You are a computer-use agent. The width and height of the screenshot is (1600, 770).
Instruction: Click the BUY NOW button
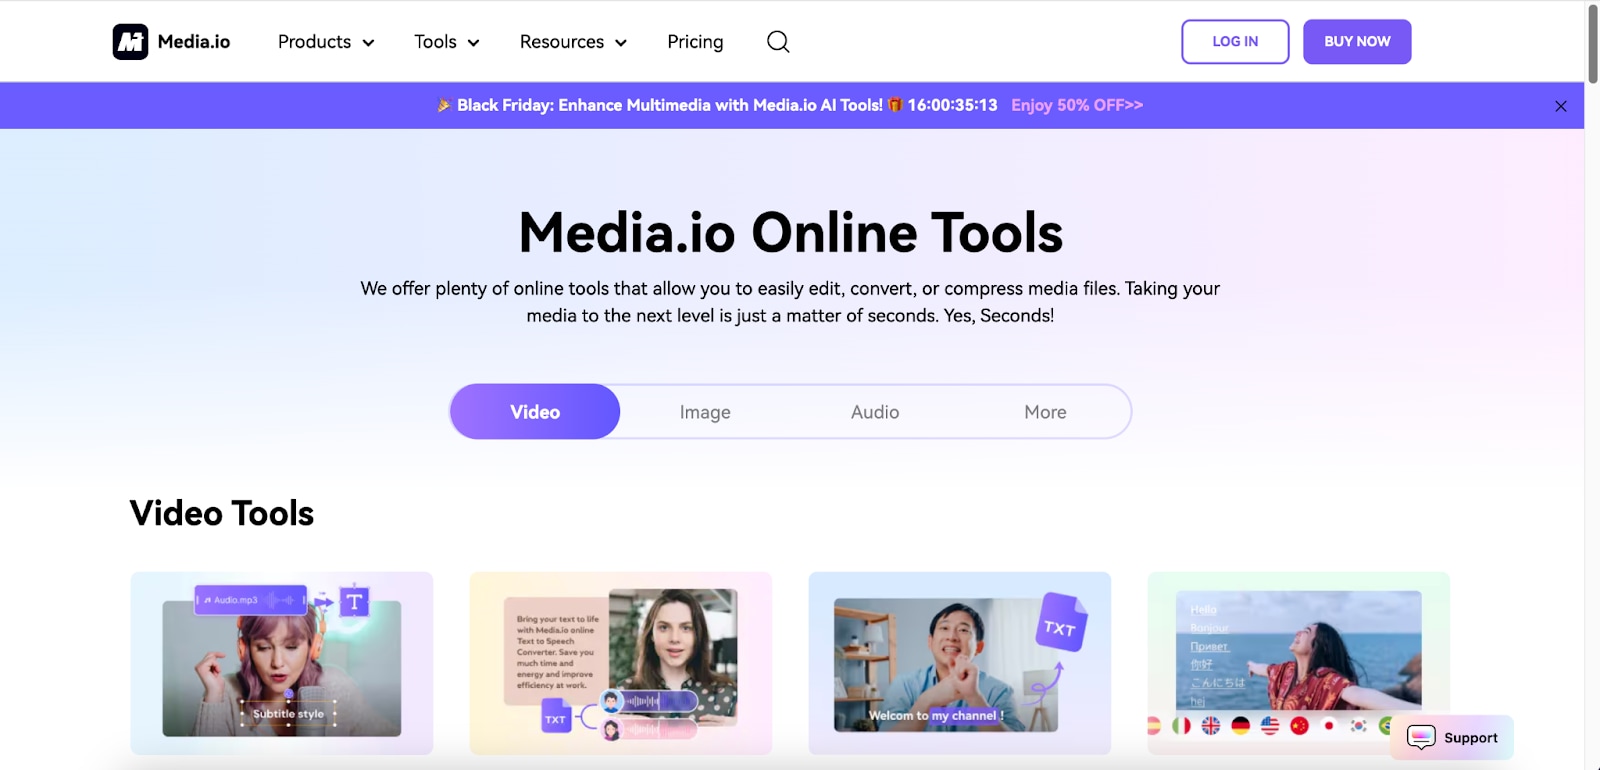click(1357, 42)
